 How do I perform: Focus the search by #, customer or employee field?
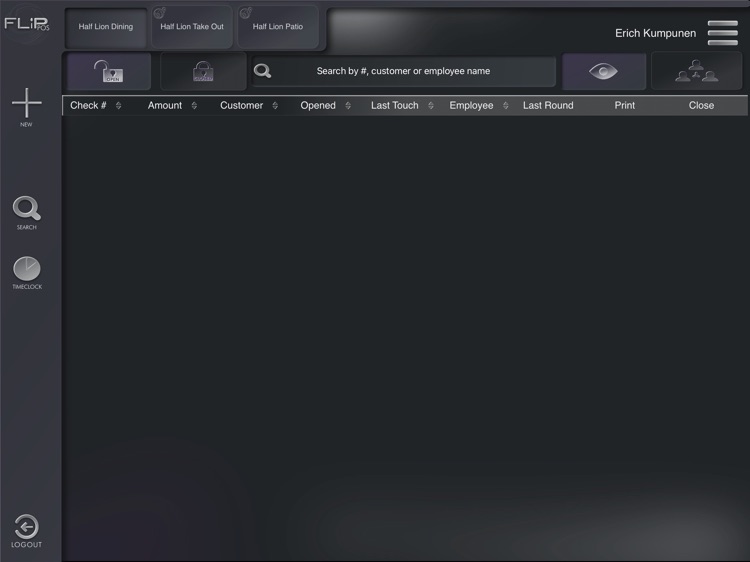tap(404, 71)
